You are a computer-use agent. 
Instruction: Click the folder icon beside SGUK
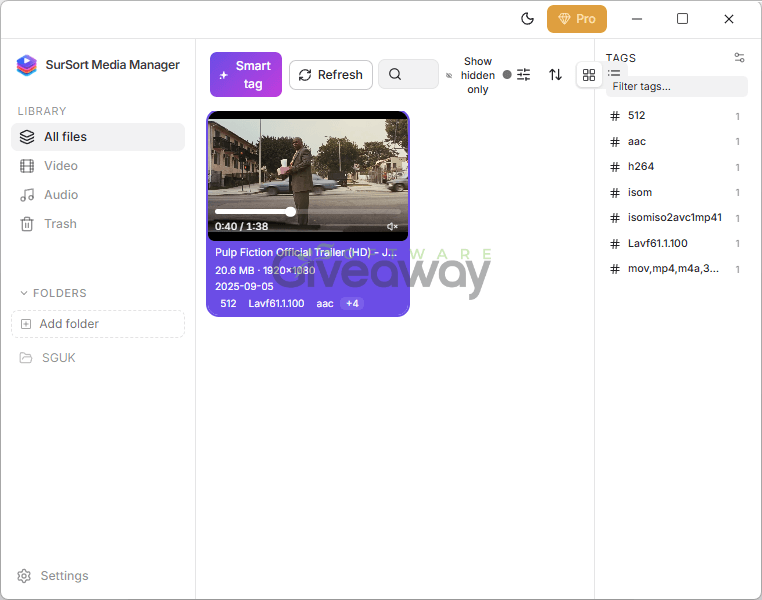(26, 358)
